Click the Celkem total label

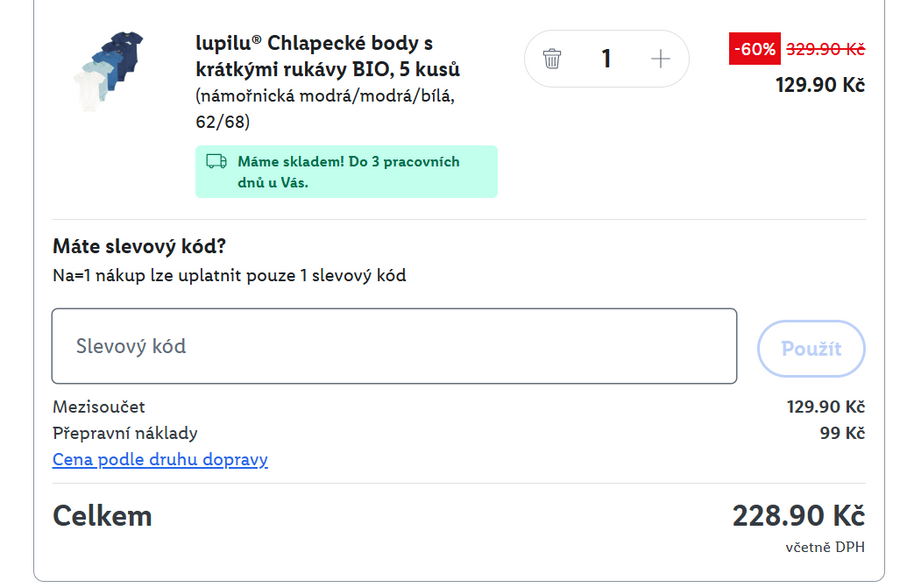[102, 516]
